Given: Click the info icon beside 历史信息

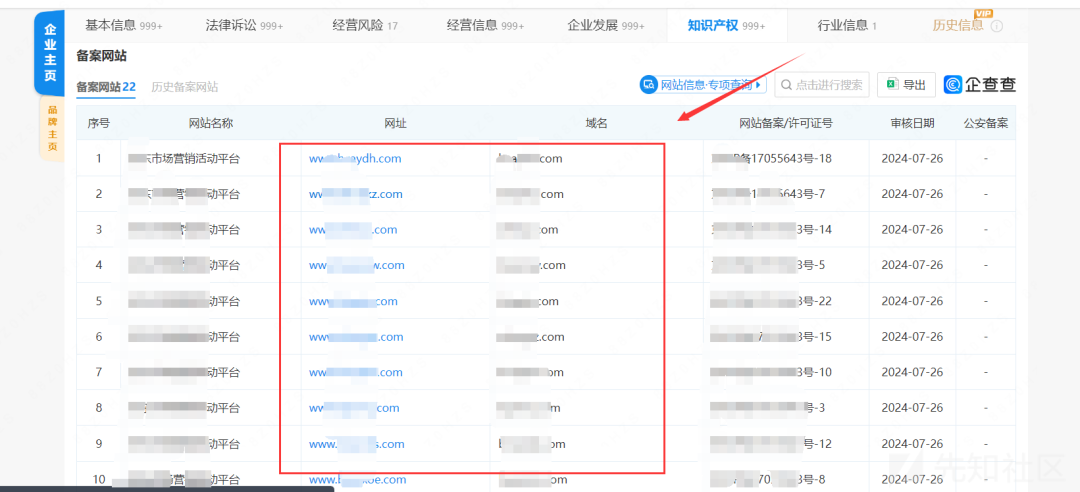Looking at the screenshot, I should tap(996, 26).
